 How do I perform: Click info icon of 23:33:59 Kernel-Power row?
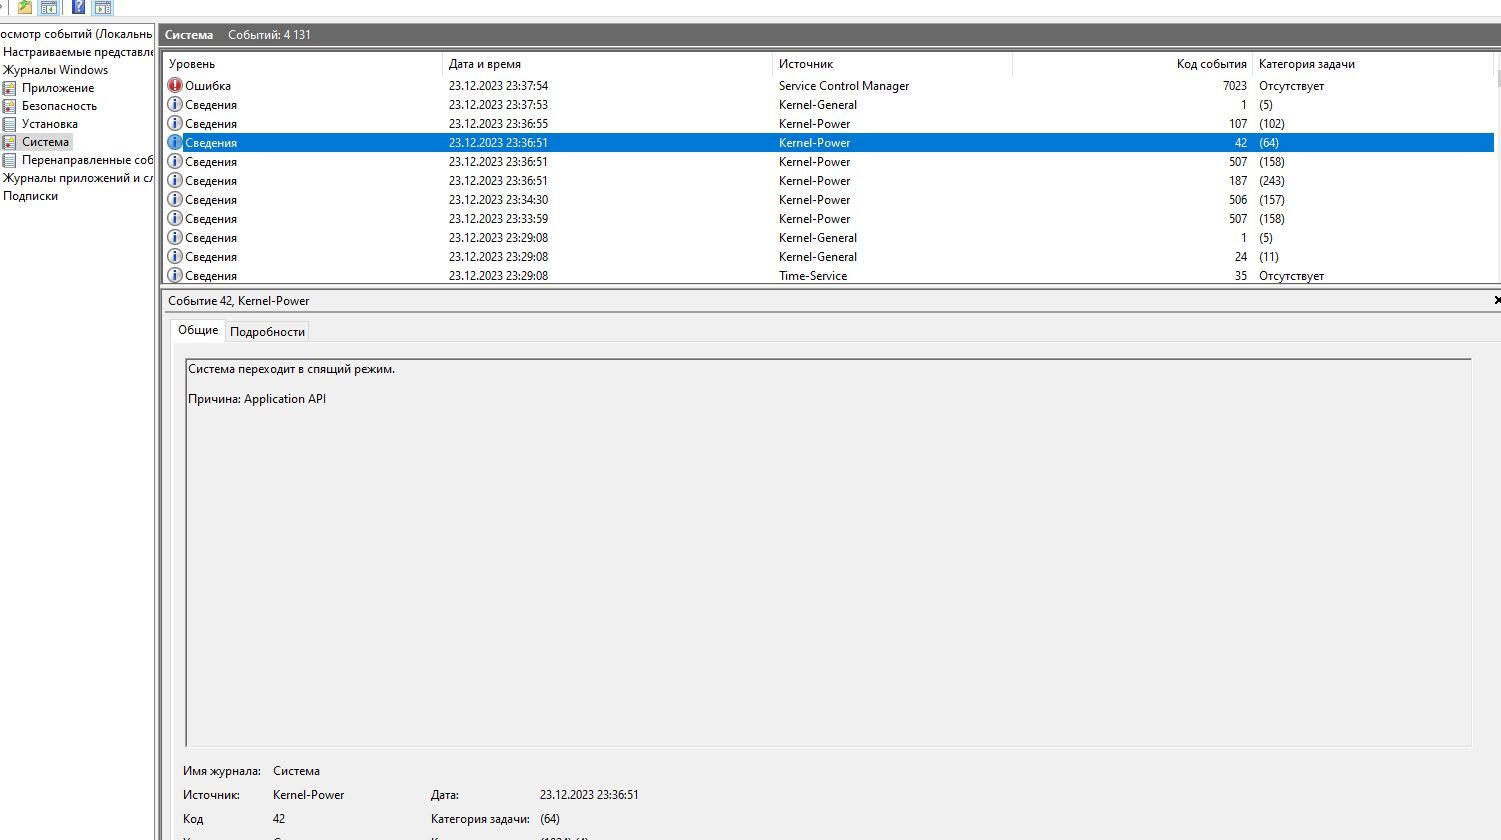(x=175, y=219)
